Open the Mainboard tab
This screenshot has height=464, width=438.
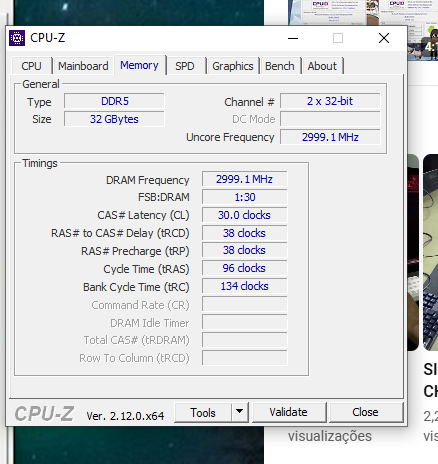click(x=83, y=66)
